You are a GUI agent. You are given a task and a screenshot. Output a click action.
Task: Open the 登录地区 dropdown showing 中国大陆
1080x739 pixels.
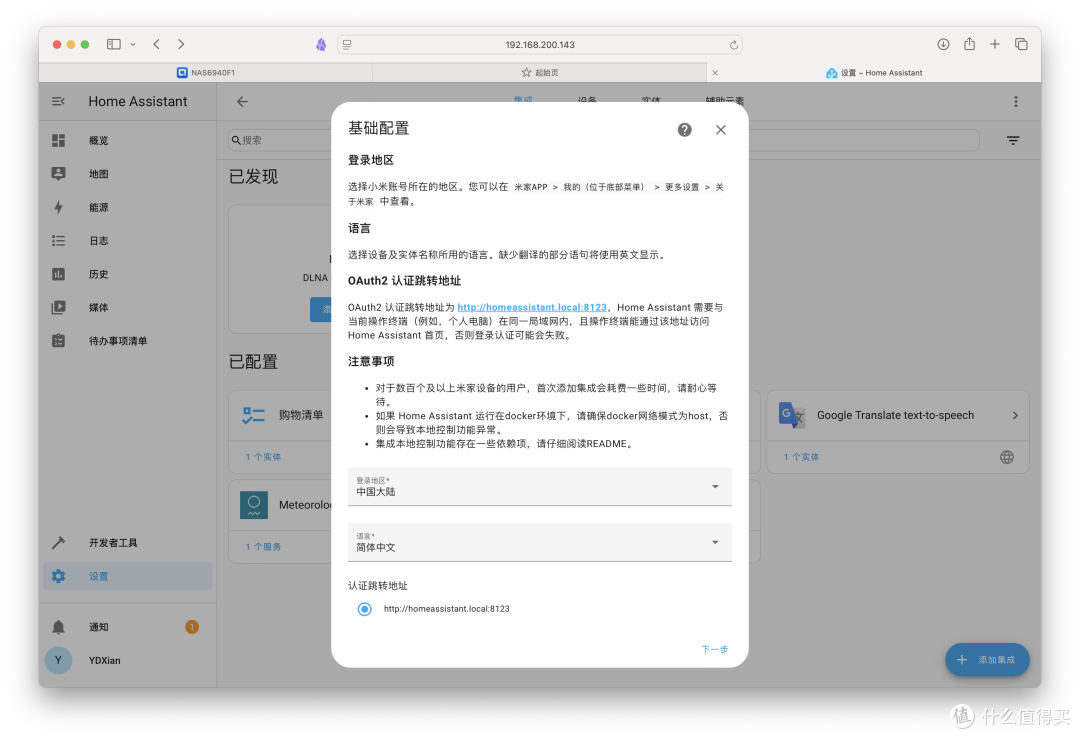point(539,486)
